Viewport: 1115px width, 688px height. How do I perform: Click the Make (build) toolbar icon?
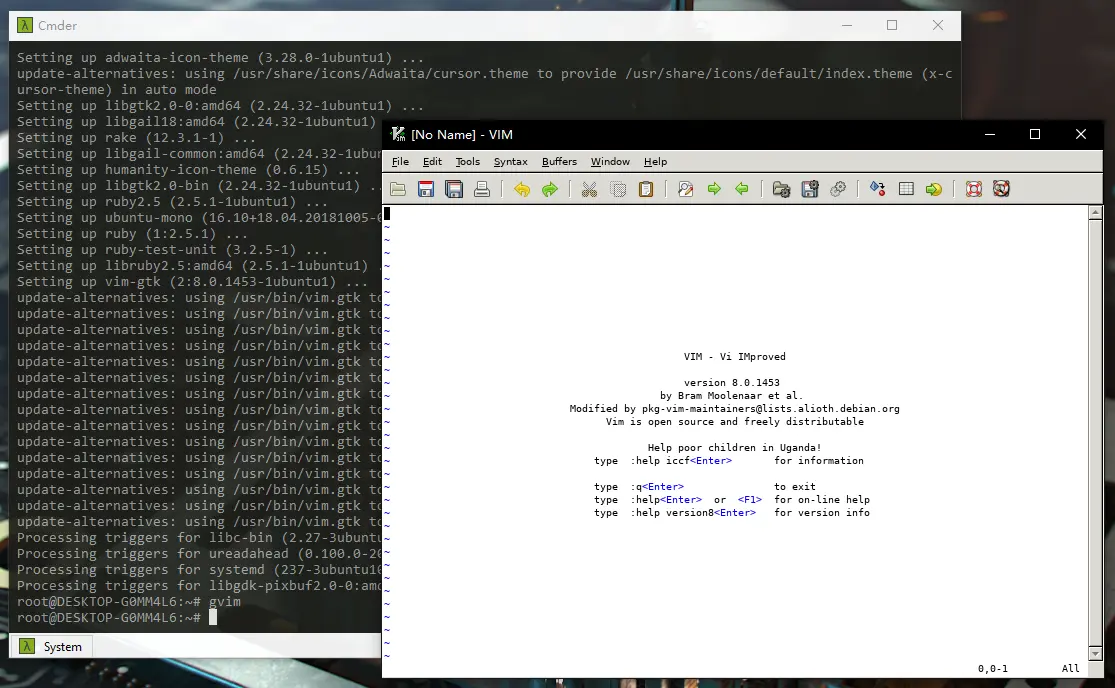tap(877, 189)
